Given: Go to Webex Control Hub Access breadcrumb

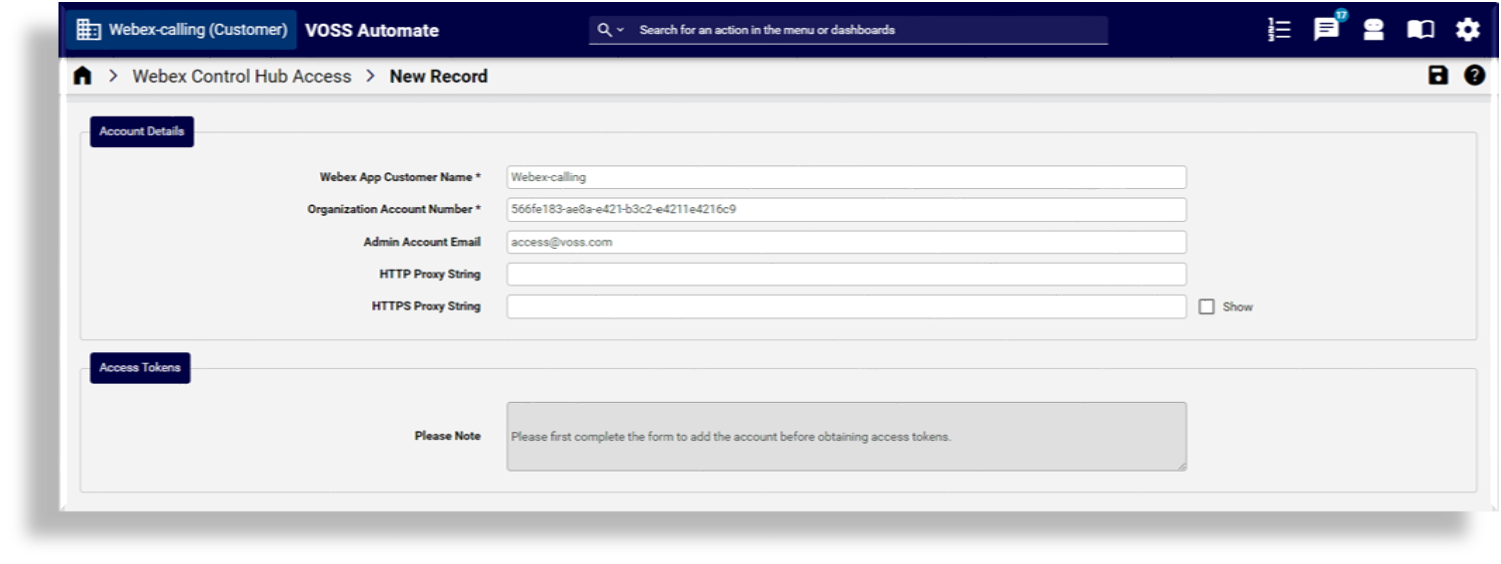Looking at the screenshot, I should [242, 76].
